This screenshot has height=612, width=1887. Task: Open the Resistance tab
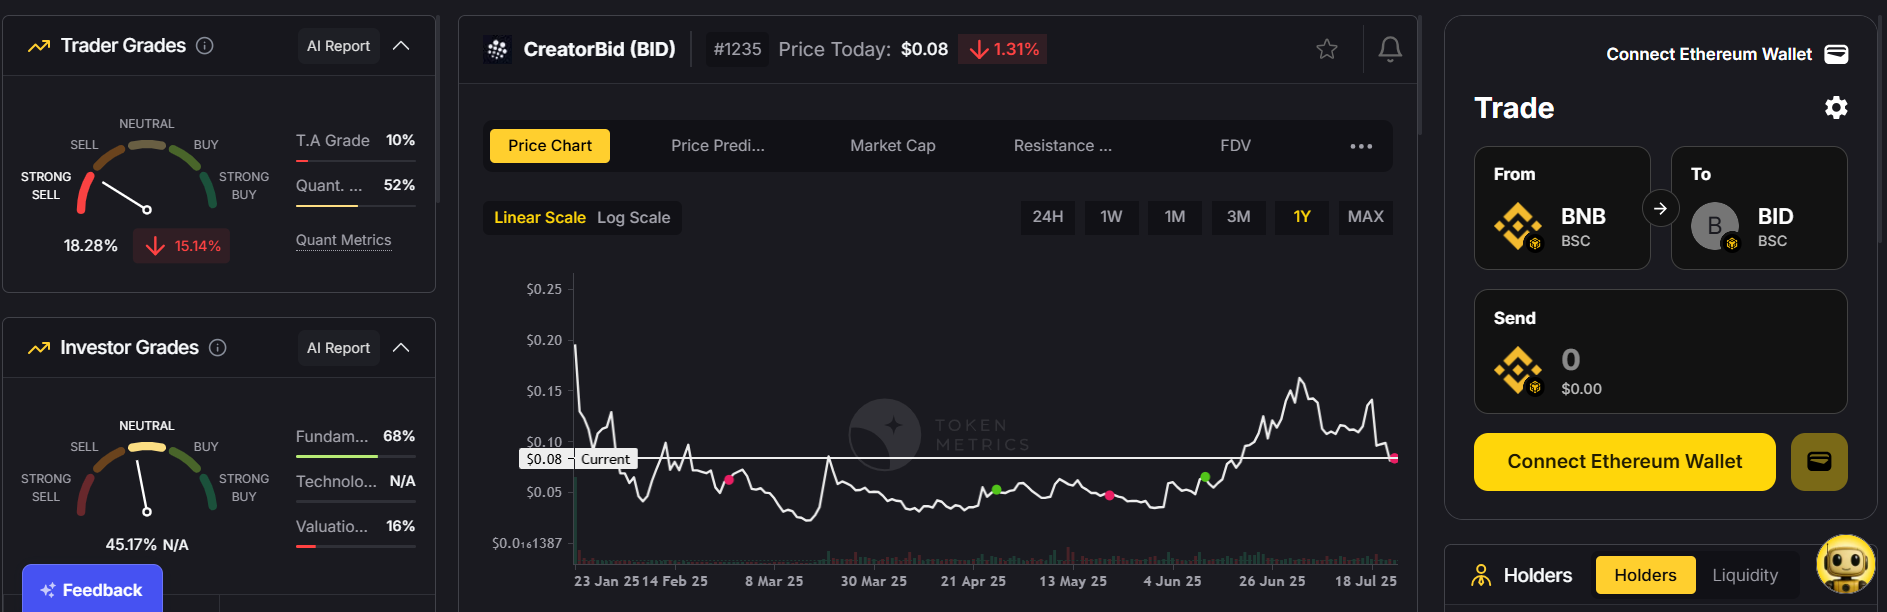1063,146
